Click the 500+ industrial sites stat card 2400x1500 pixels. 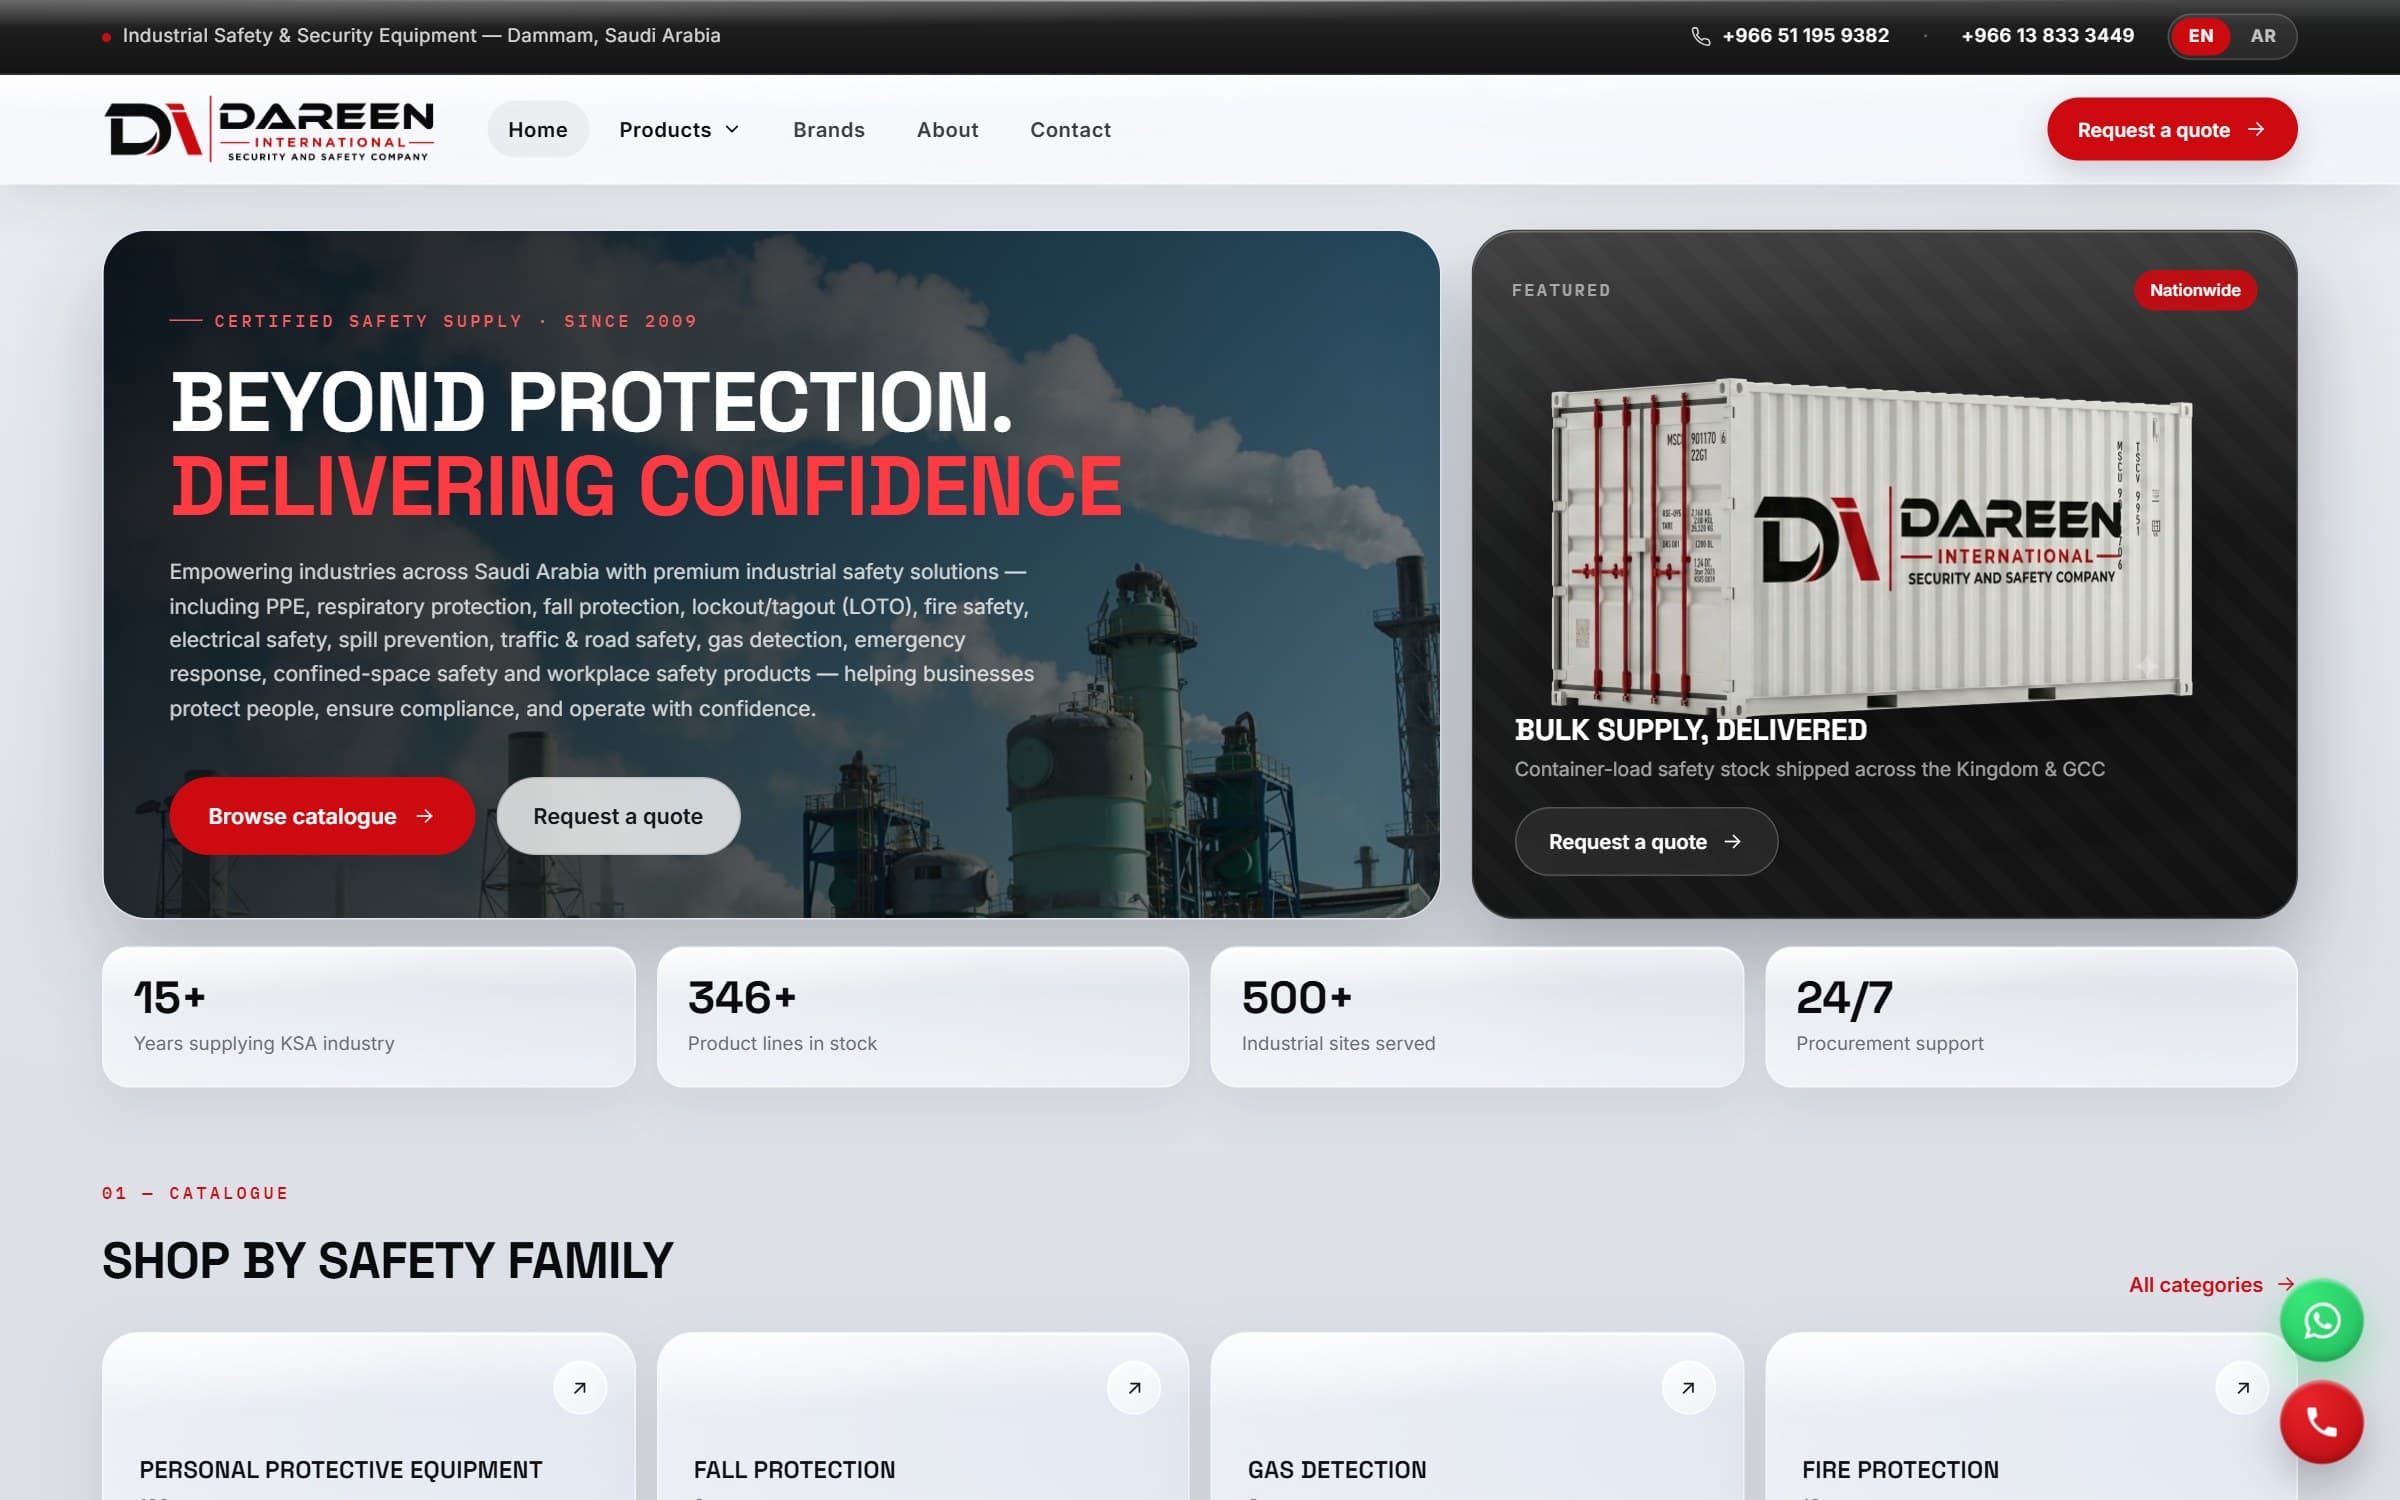1477,1017
